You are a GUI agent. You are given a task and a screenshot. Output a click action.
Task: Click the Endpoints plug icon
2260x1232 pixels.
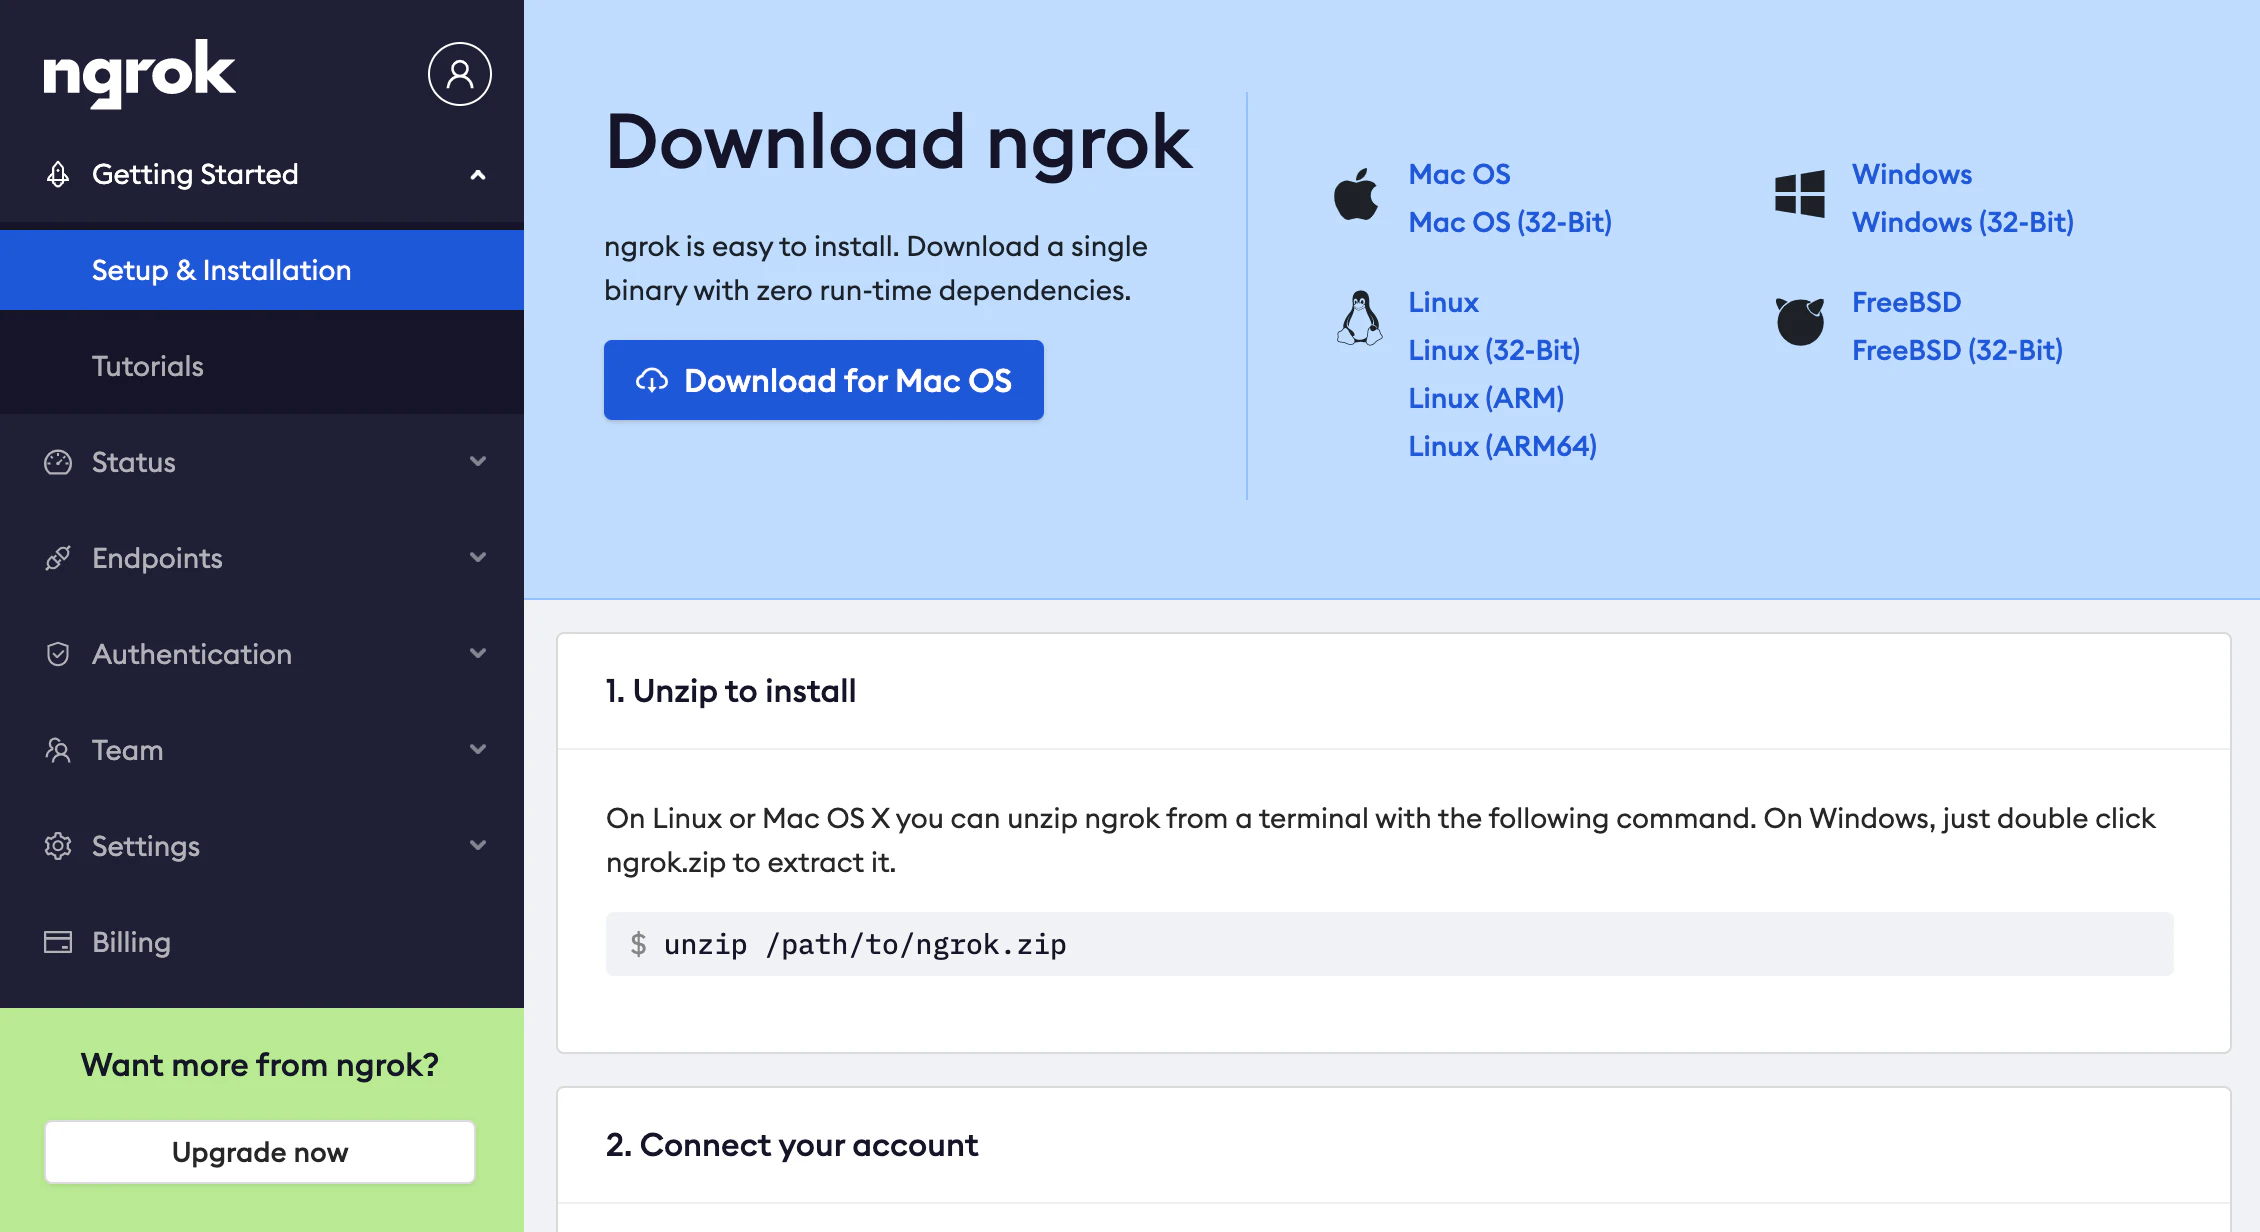click(x=57, y=558)
